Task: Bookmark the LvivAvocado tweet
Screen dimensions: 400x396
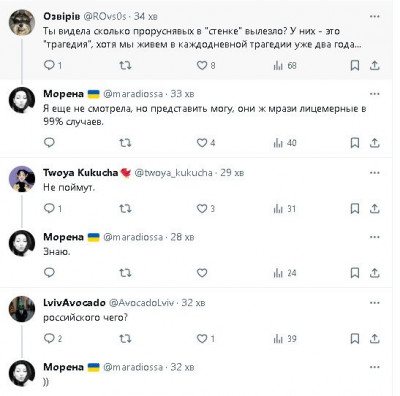Action: point(355,339)
